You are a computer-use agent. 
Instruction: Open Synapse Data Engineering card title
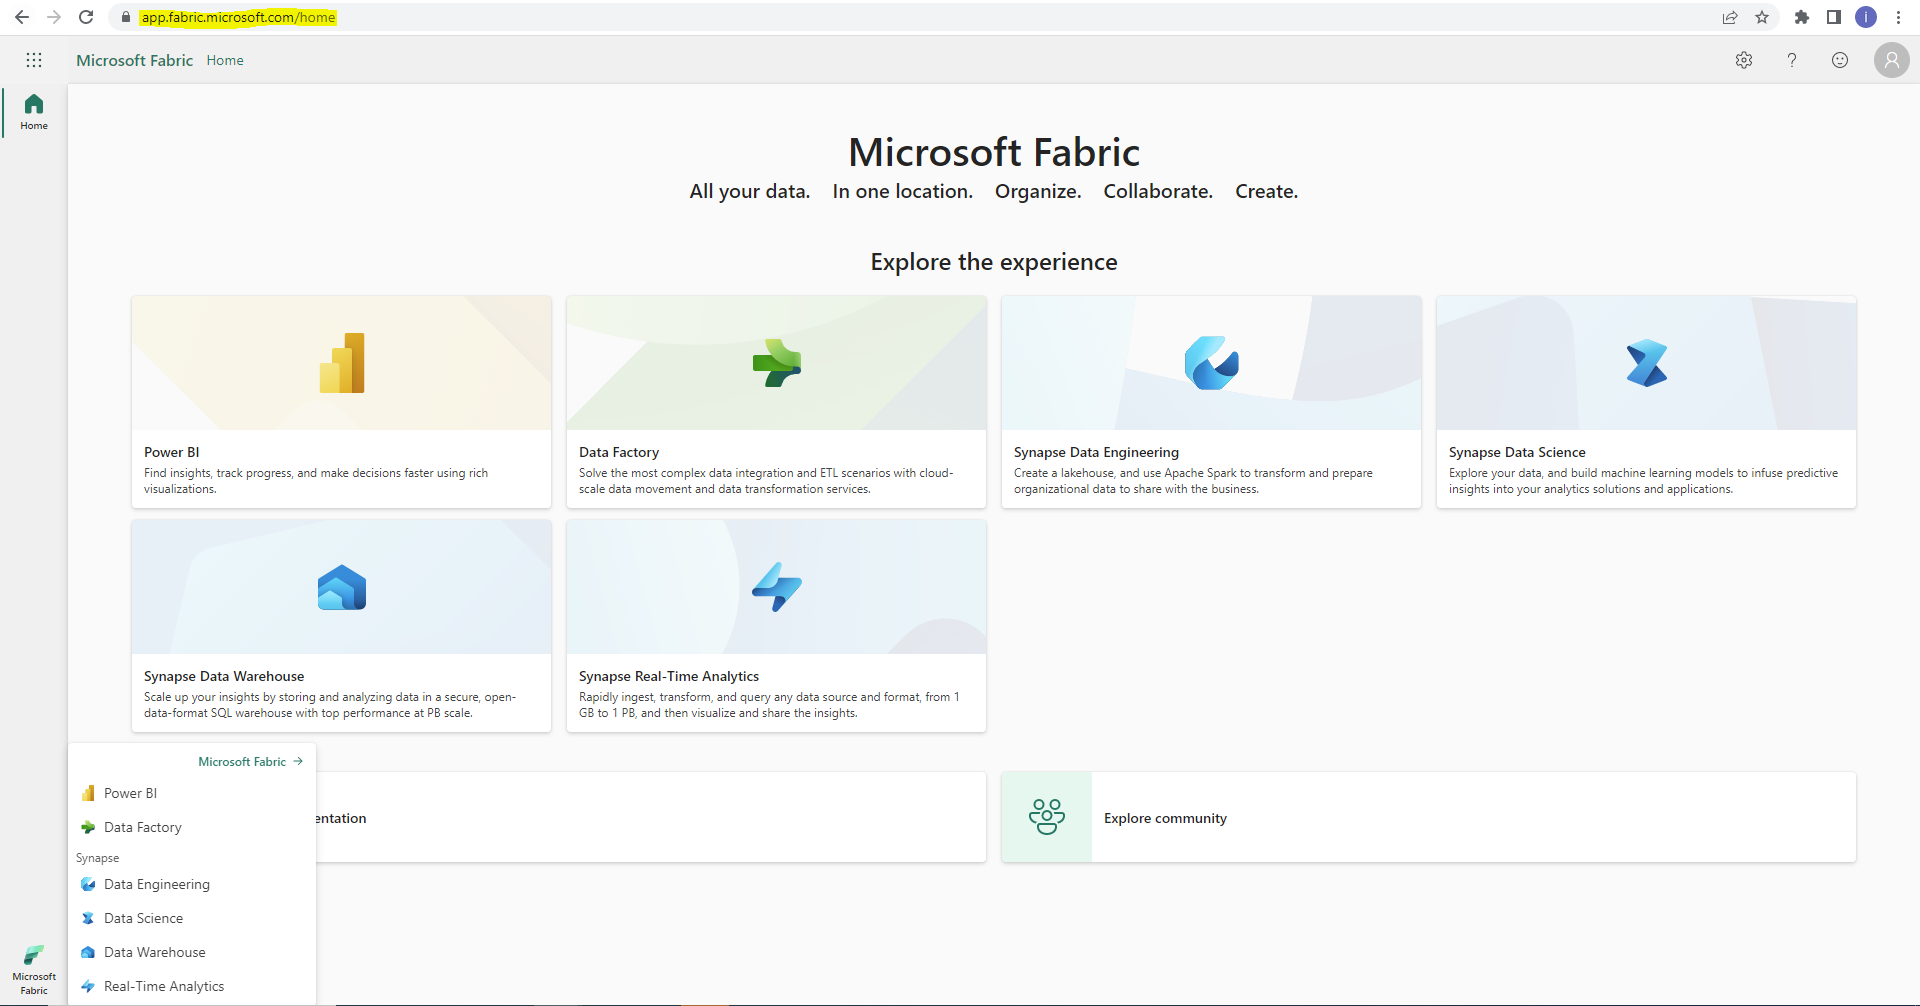click(x=1096, y=452)
